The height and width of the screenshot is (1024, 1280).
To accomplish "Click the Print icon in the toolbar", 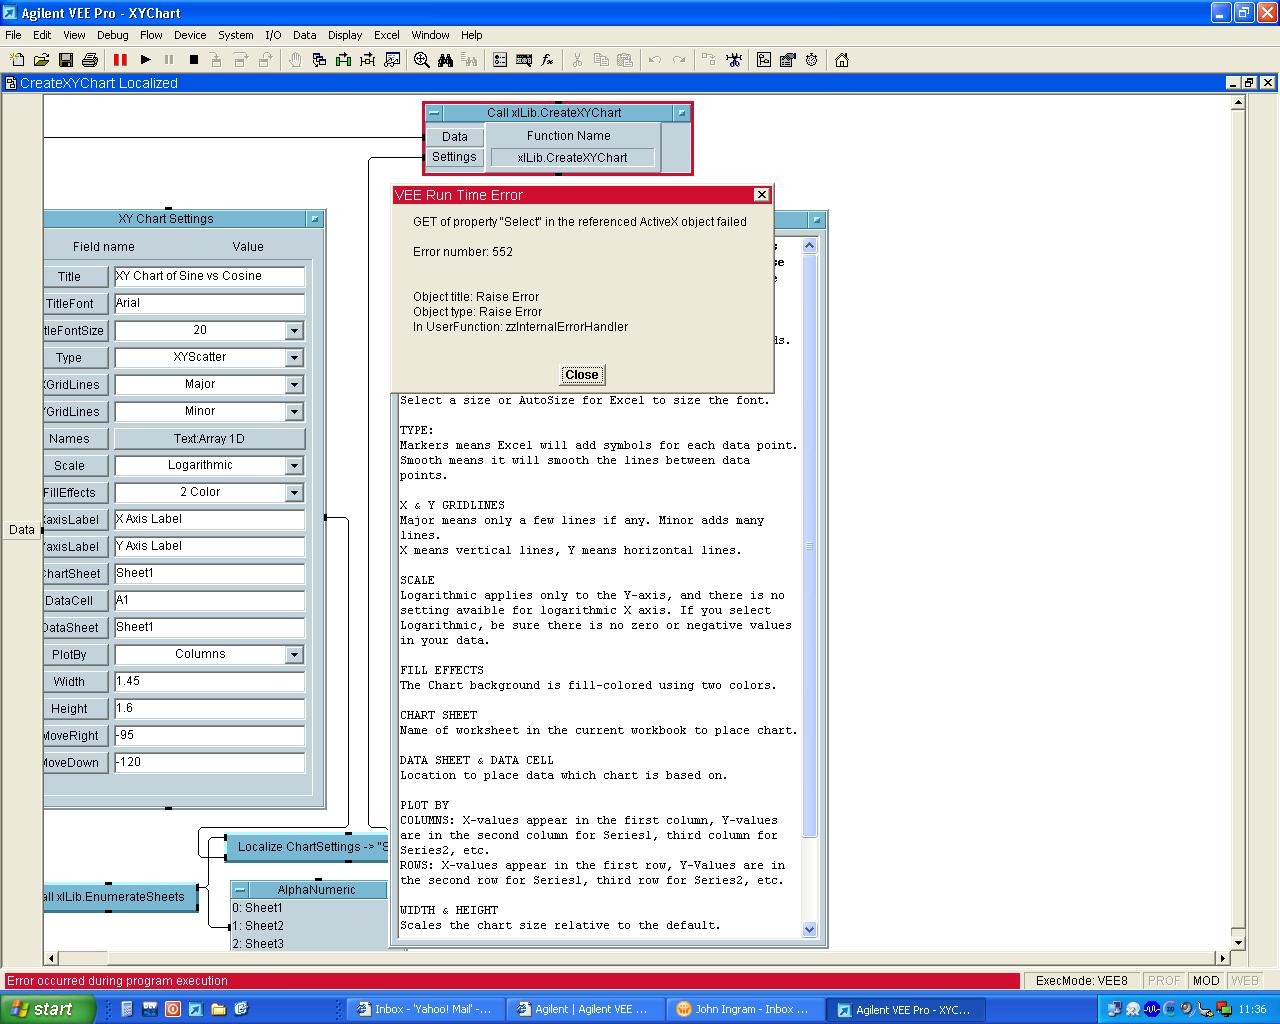I will click(90, 60).
